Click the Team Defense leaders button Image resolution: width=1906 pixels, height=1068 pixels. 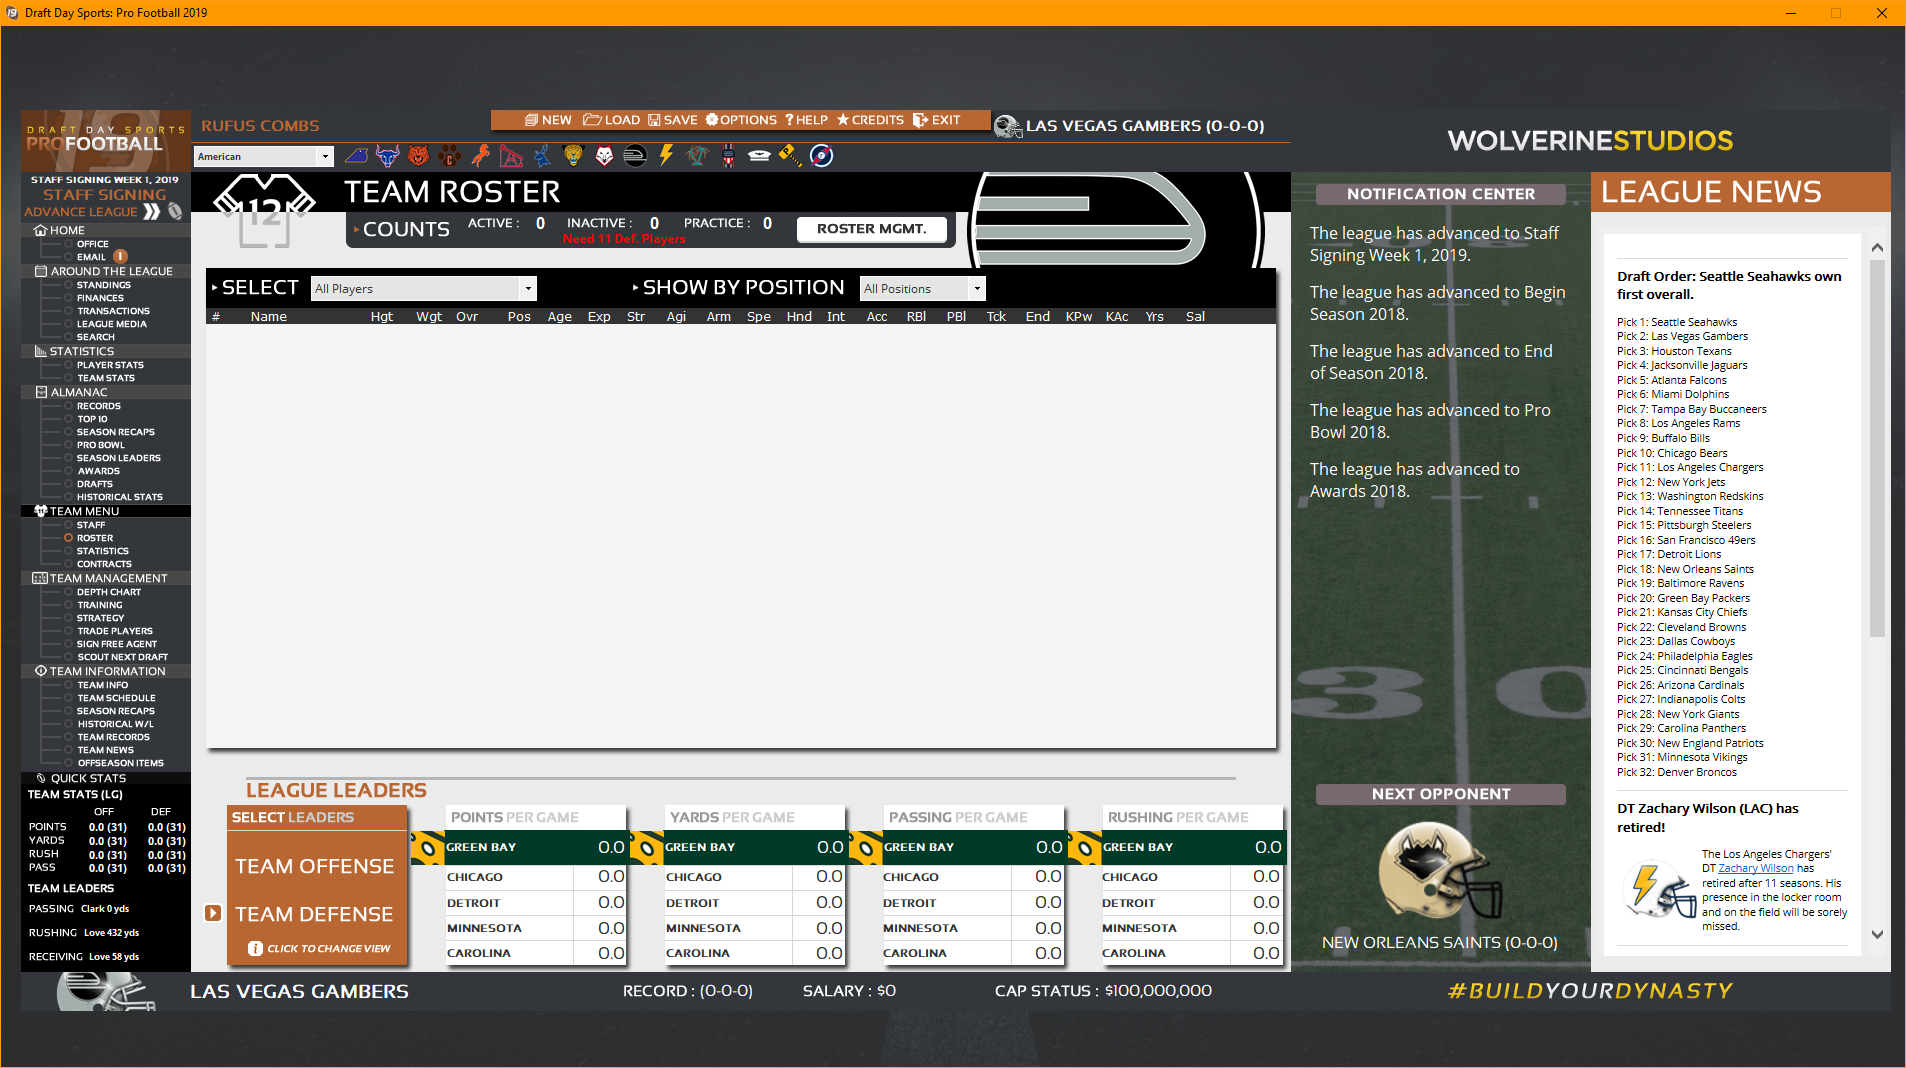(x=315, y=914)
